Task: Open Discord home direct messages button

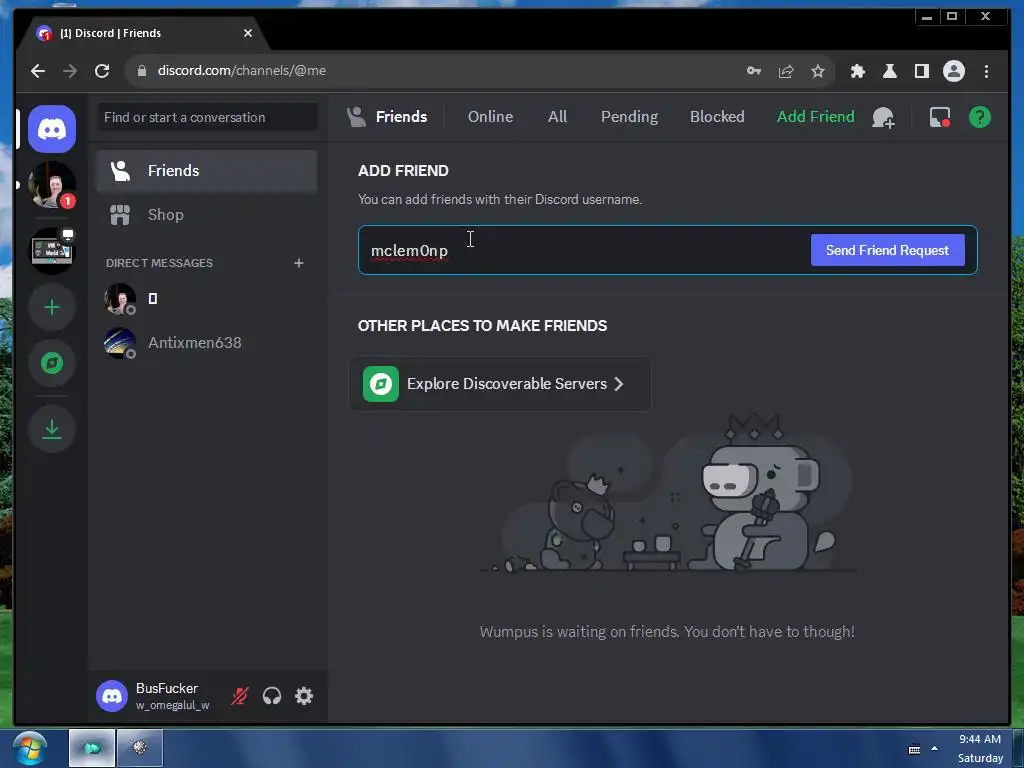Action: (x=52, y=129)
